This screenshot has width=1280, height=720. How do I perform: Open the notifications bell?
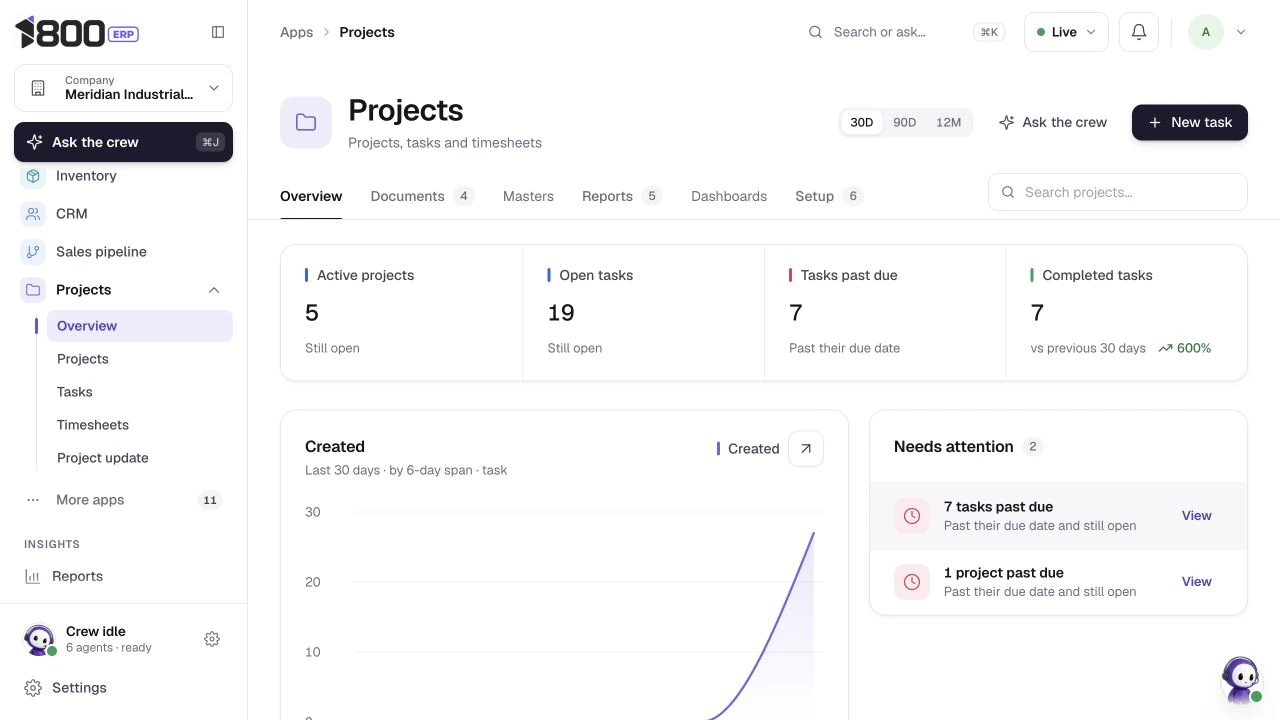click(1139, 32)
